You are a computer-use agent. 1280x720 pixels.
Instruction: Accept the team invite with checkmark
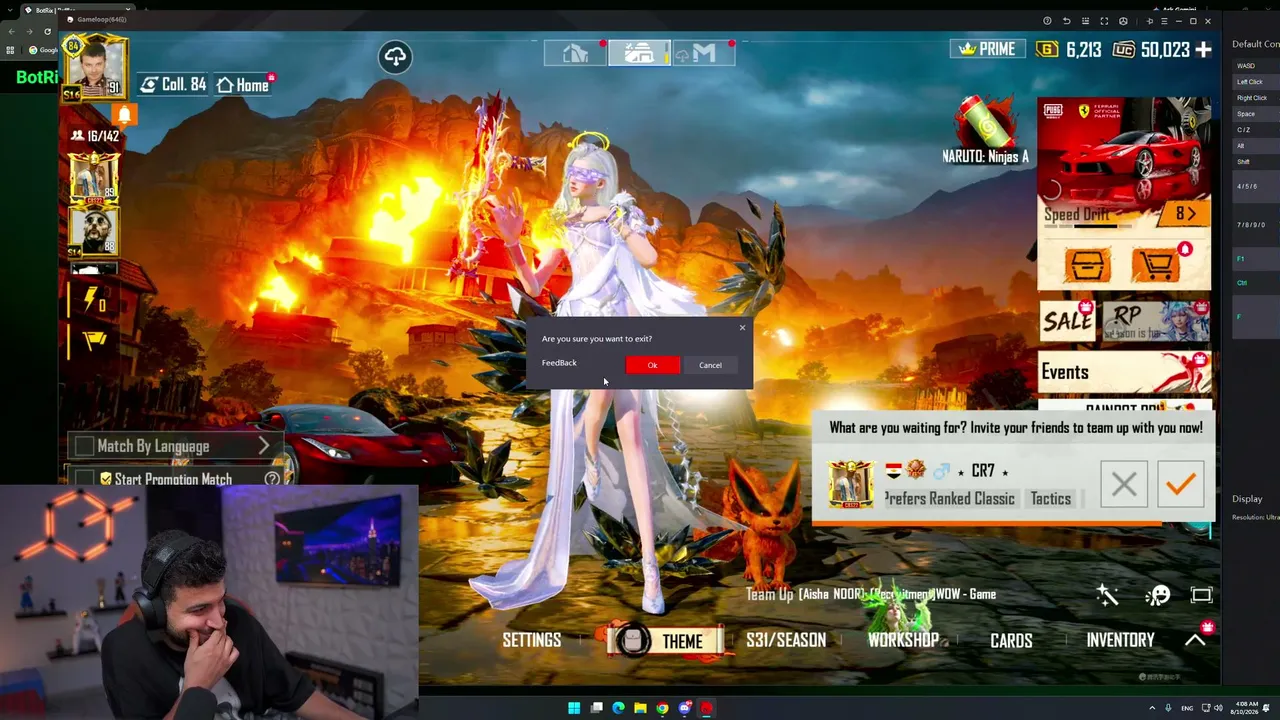[x=1180, y=484]
